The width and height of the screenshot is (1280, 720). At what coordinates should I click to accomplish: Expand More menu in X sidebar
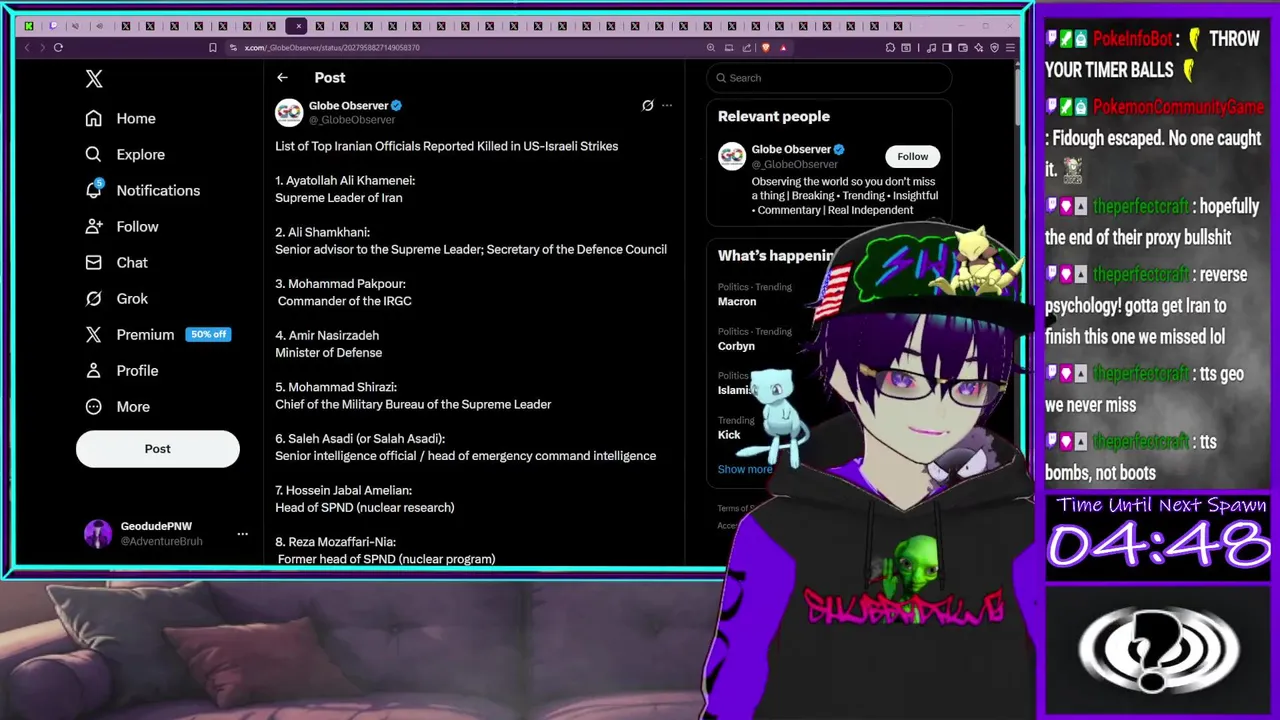click(x=118, y=406)
